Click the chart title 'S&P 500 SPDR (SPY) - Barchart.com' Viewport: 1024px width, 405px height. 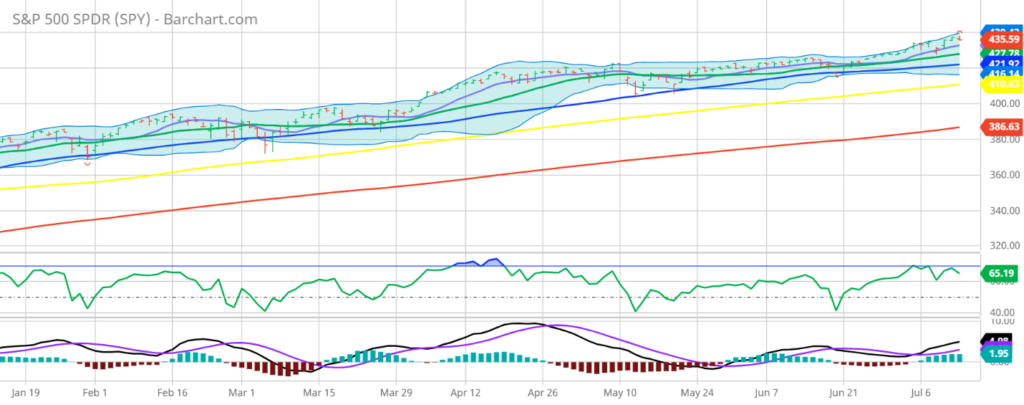pos(136,19)
